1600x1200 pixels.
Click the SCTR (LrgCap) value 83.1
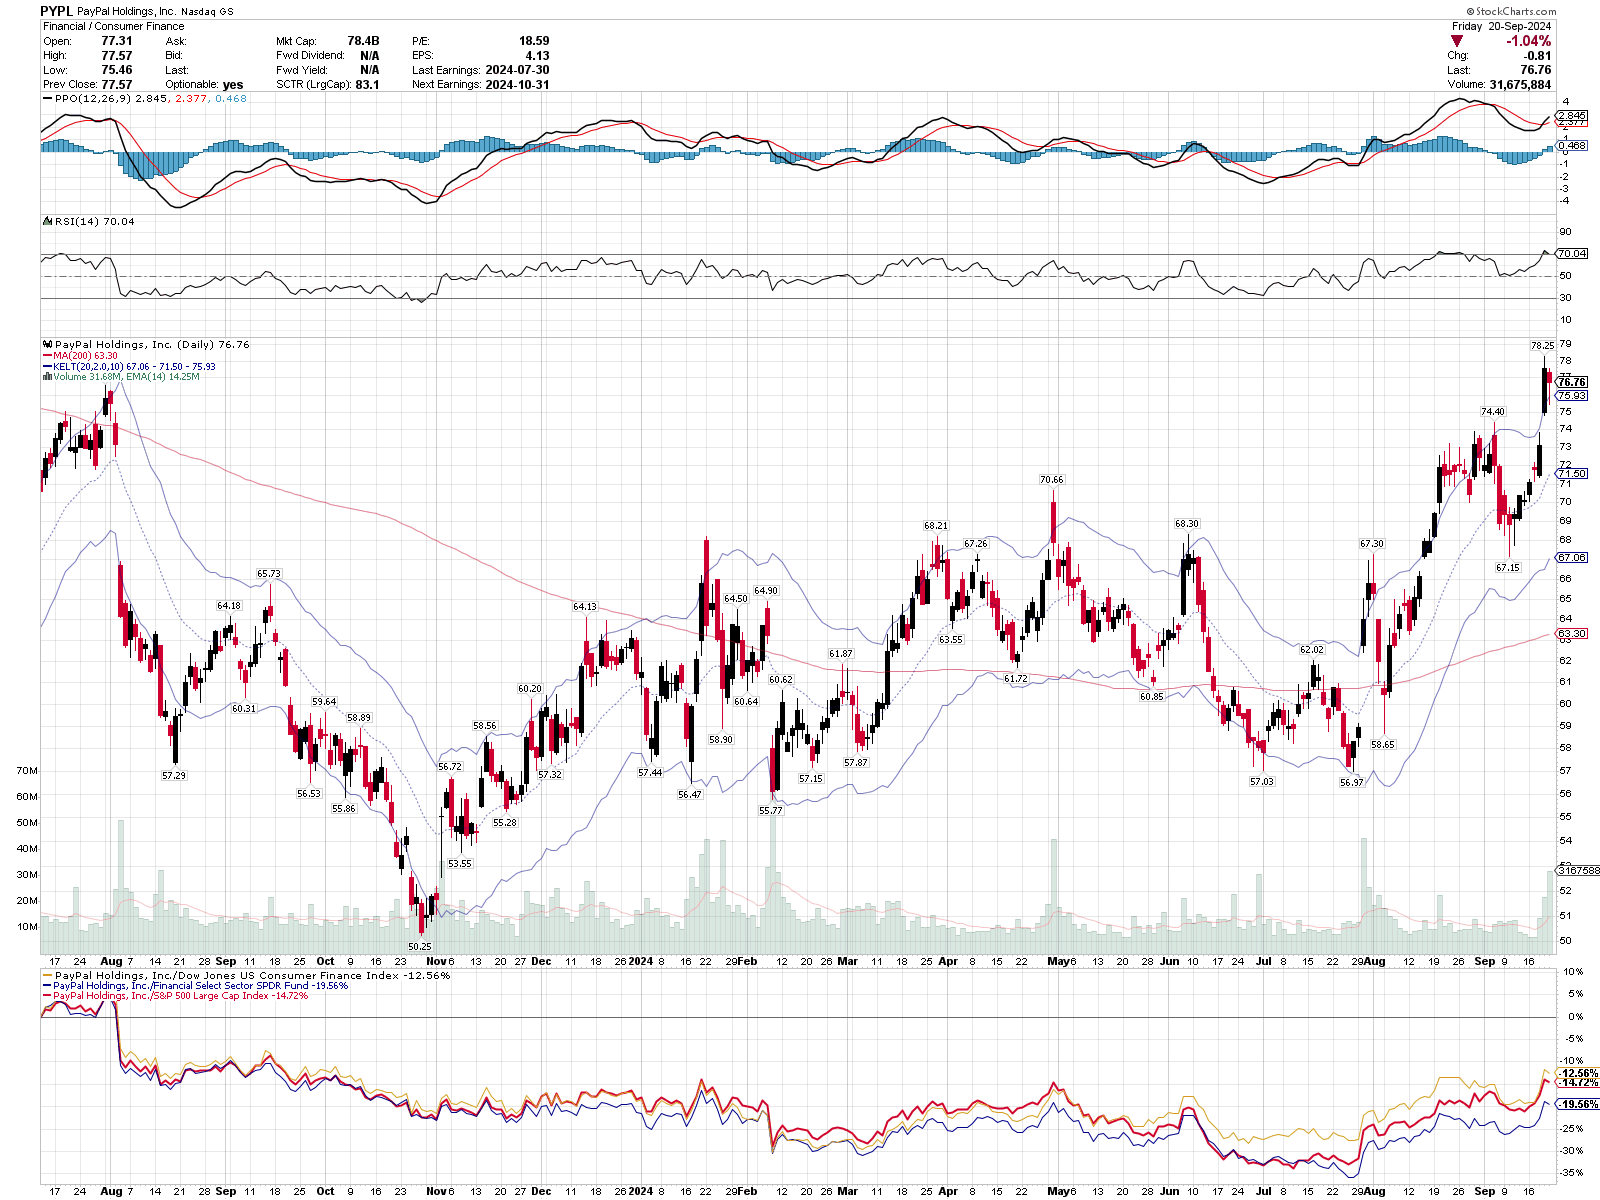coord(367,85)
